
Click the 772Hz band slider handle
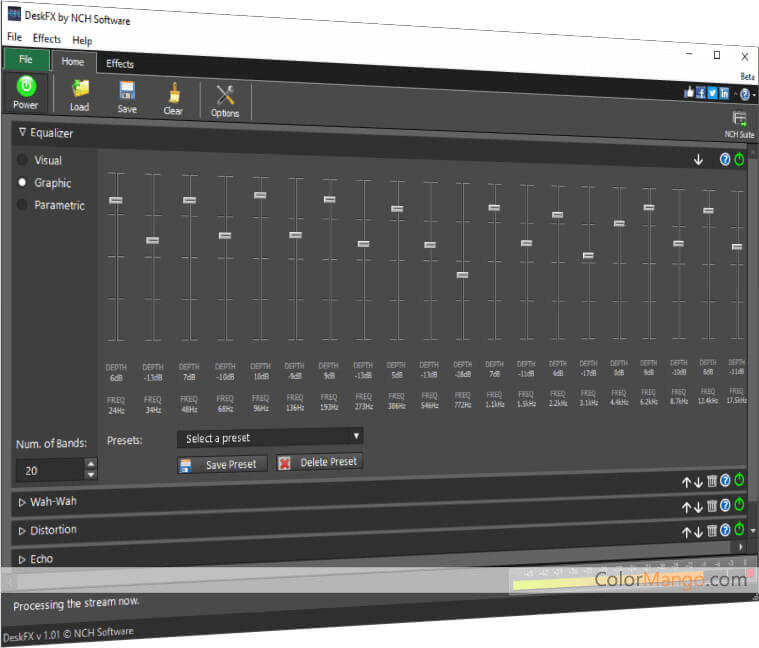[x=462, y=275]
